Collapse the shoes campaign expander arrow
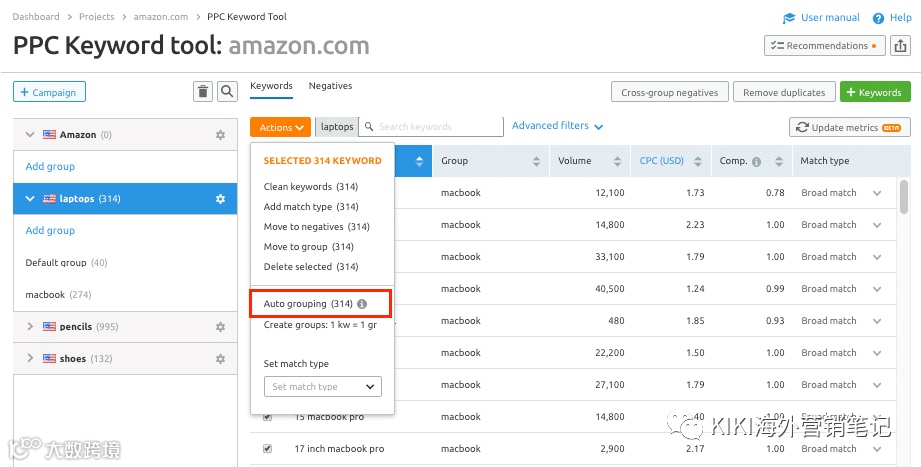921x467 pixels. [30, 359]
